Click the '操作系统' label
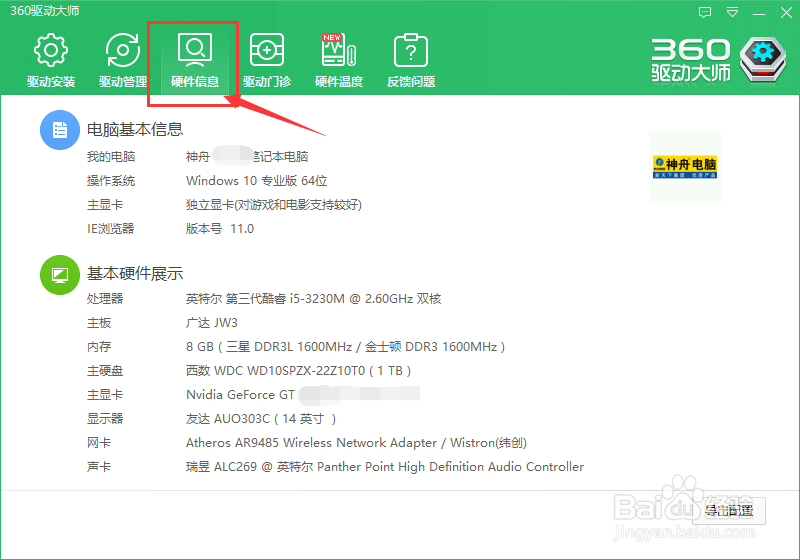The image size is (800, 560). click(111, 181)
